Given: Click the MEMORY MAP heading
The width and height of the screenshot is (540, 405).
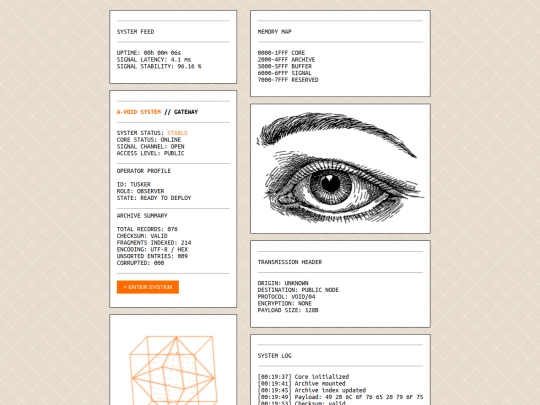Looking at the screenshot, I should pos(274,32).
